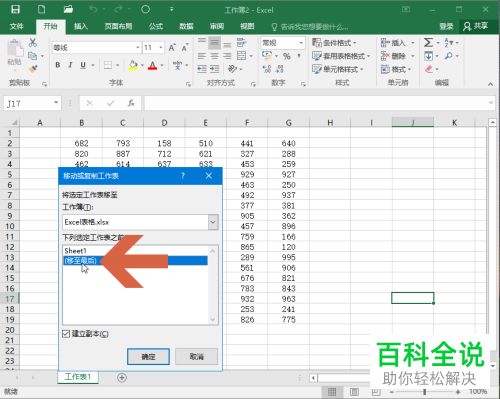Toggle Underline formatting
The width and height of the screenshot is (500, 399).
pyautogui.click(x=83, y=65)
